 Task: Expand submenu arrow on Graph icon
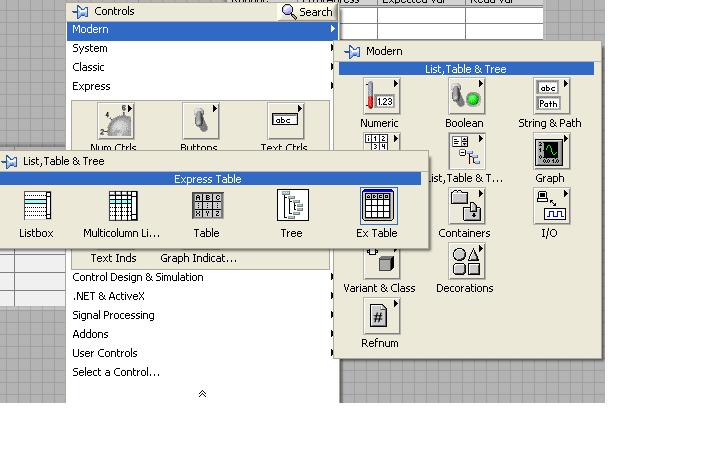tap(566, 139)
